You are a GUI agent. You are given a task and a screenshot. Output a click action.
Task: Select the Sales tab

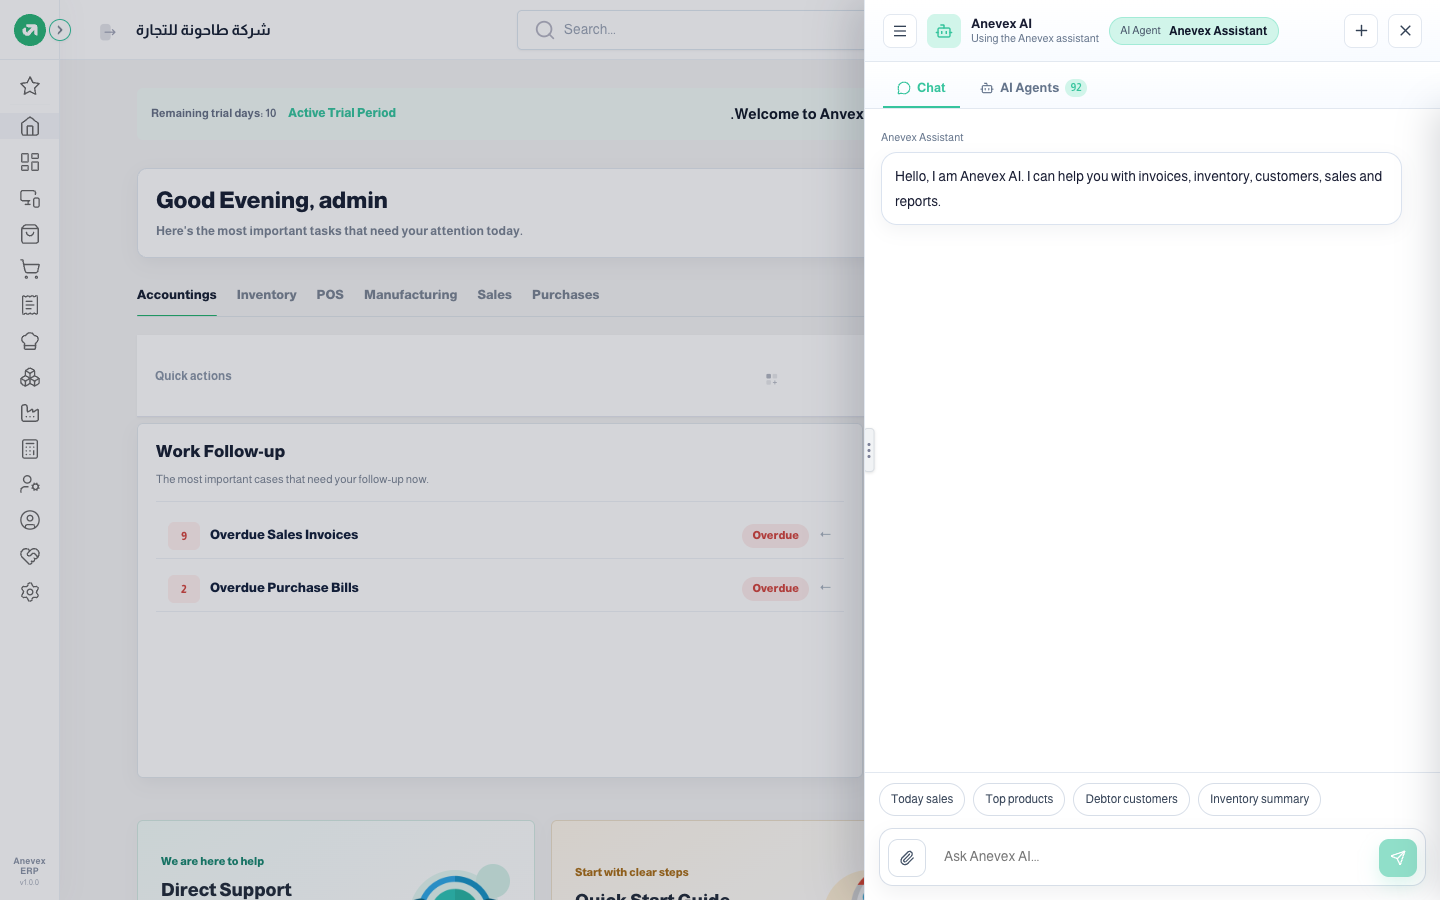(495, 295)
